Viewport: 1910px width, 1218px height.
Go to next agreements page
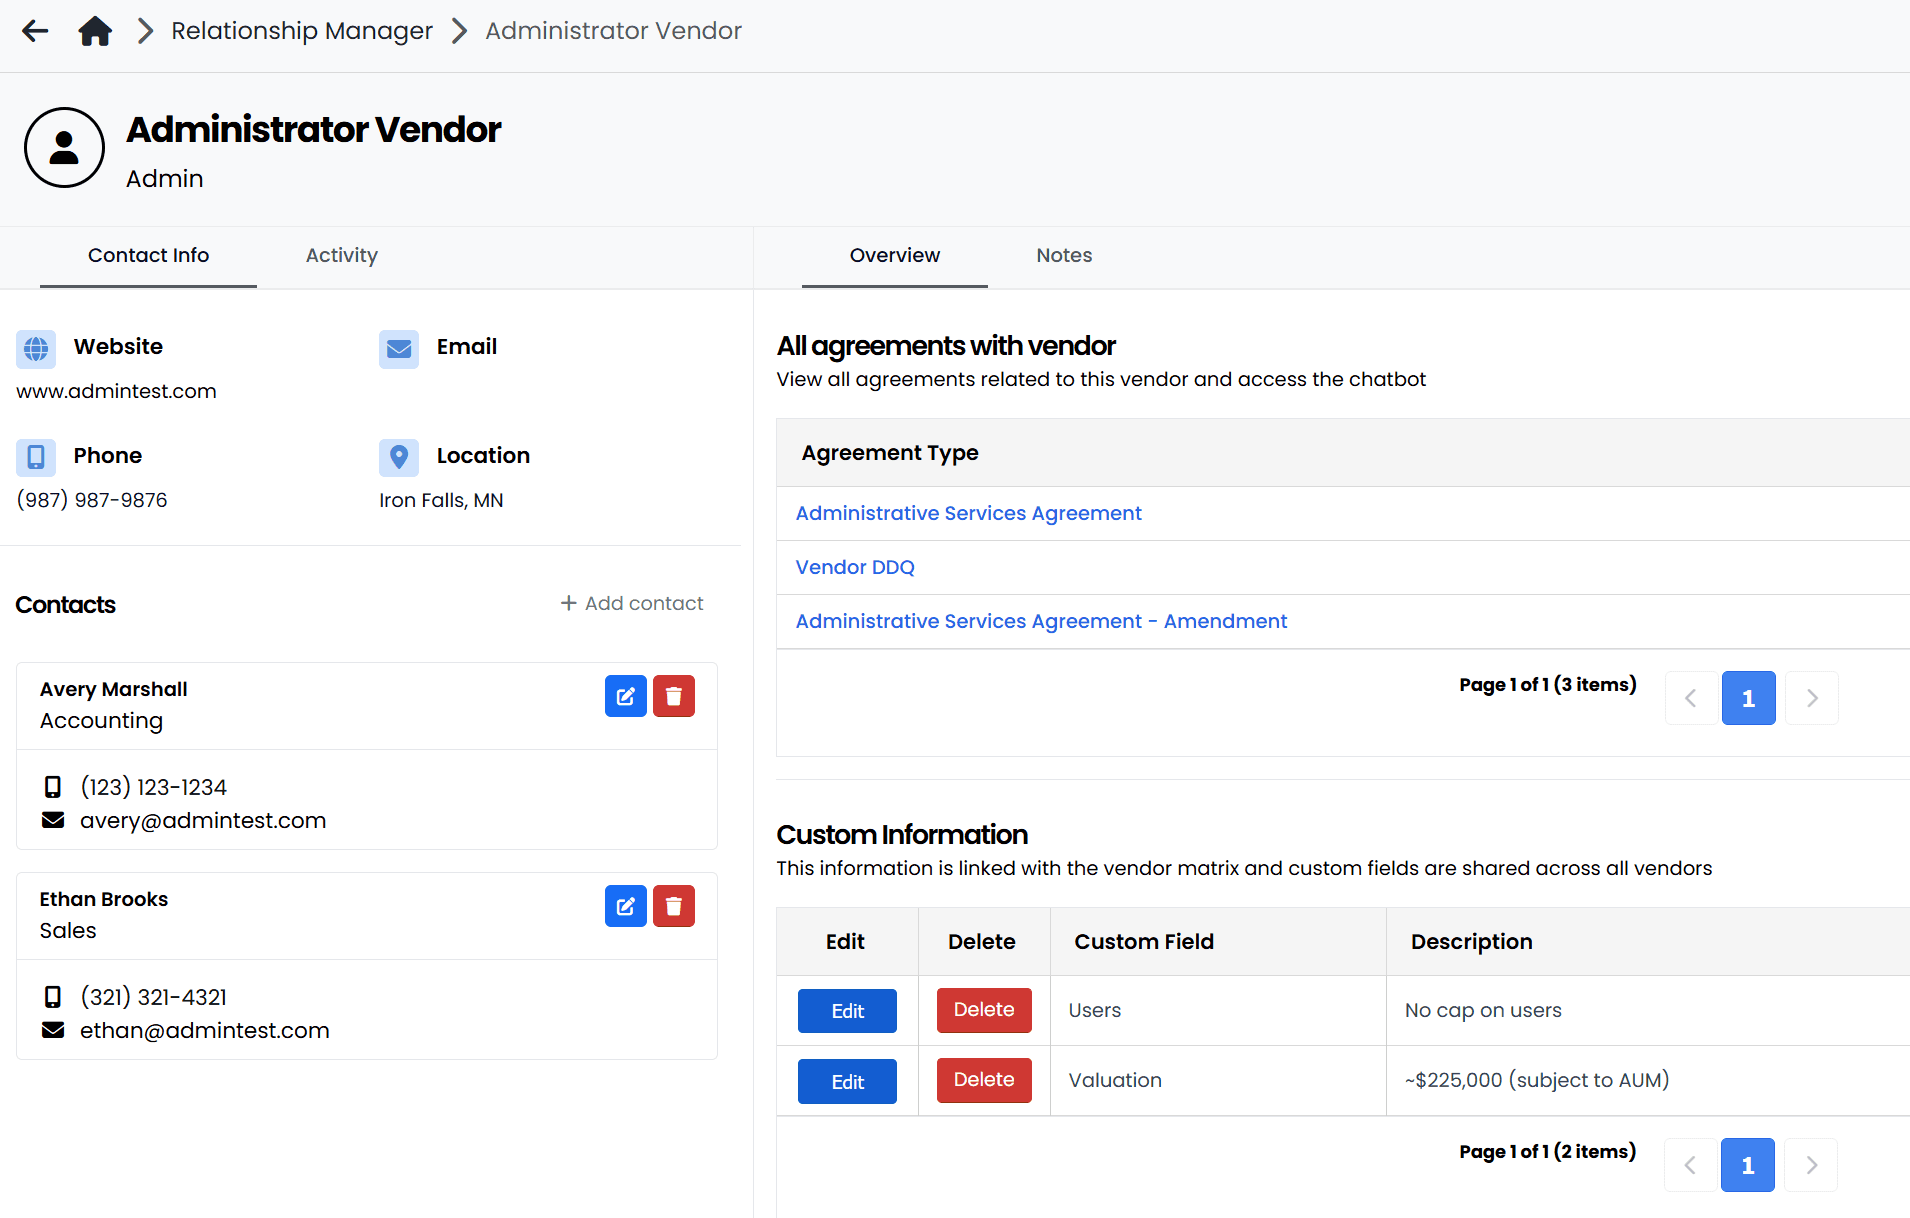pyautogui.click(x=1812, y=698)
